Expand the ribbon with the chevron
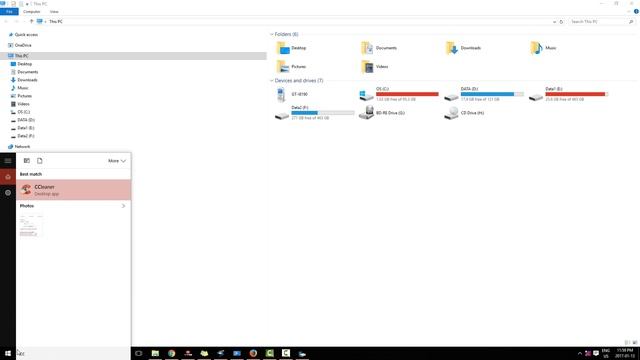The width and height of the screenshot is (640, 360). click(629, 11)
